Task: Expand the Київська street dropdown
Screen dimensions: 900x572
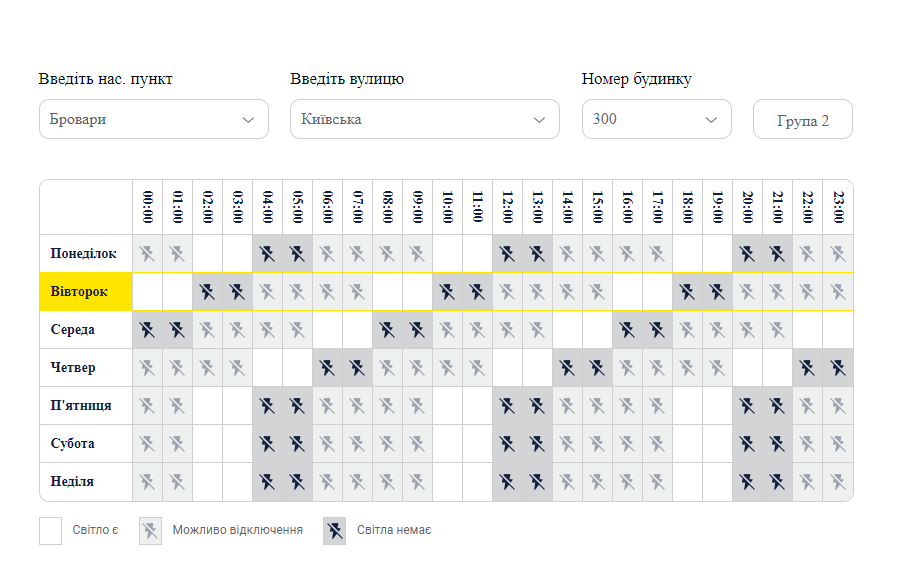Action: 425,119
